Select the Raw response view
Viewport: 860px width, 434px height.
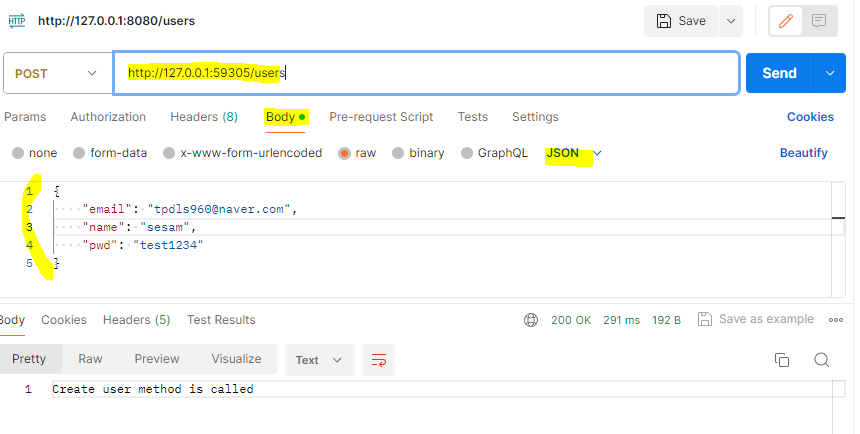tap(90, 359)
